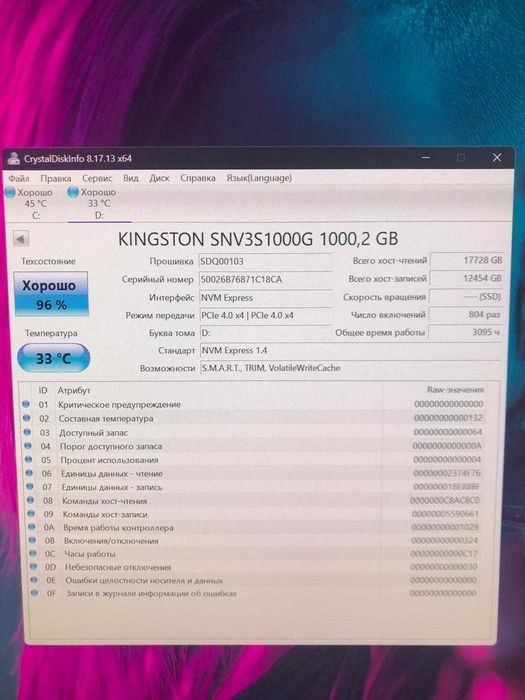This screenshot has height=700, width=525.
Task: Click the ID column header
Action: [x=43, y=390]
